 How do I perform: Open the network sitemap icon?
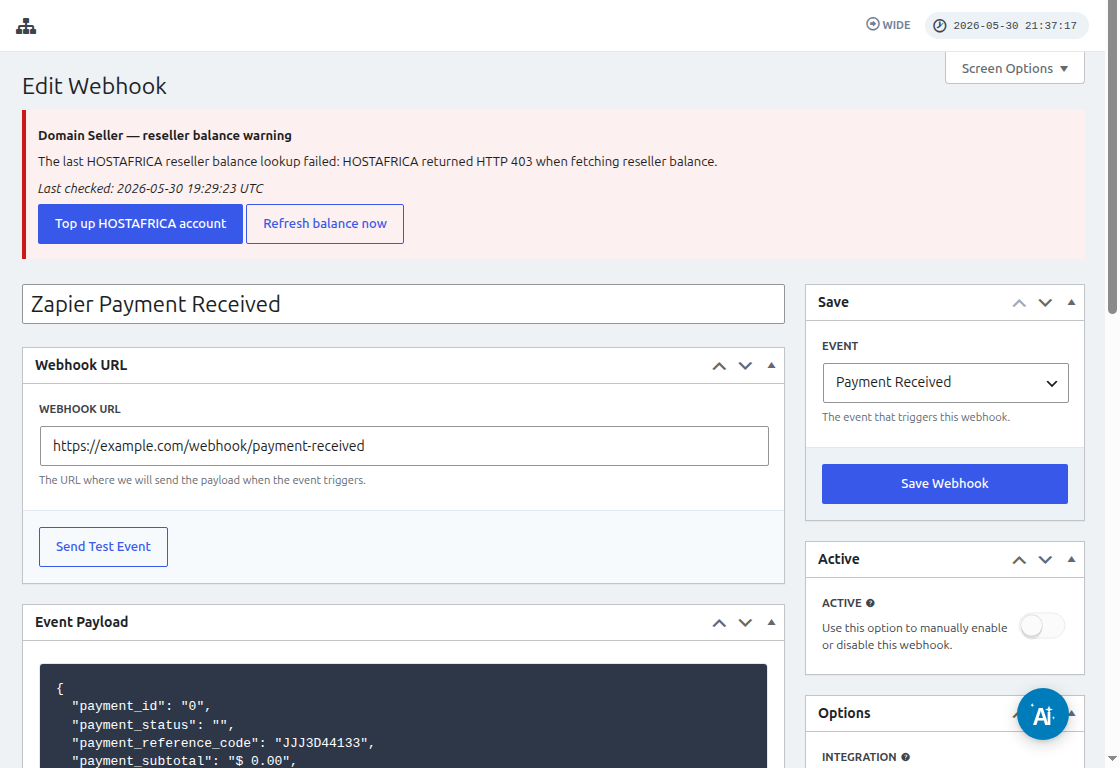click(26, 26)
